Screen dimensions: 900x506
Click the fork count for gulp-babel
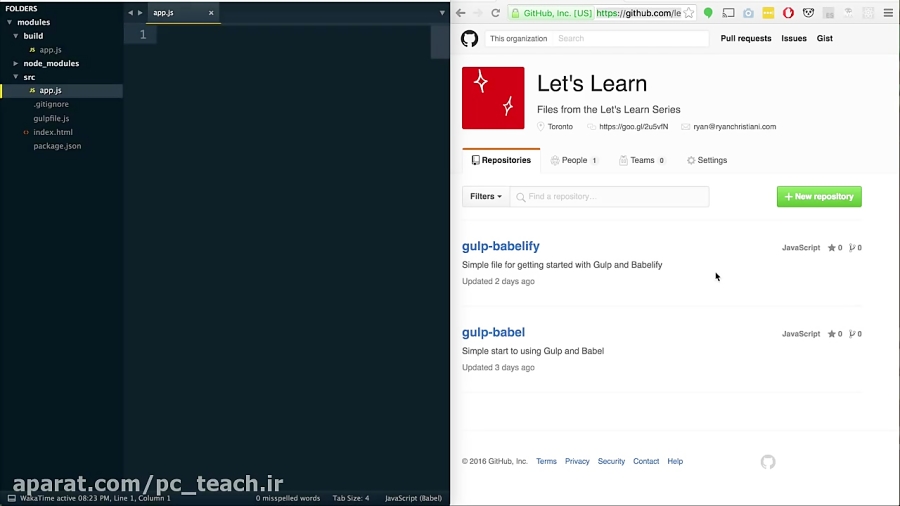click(x=855, y=334)
